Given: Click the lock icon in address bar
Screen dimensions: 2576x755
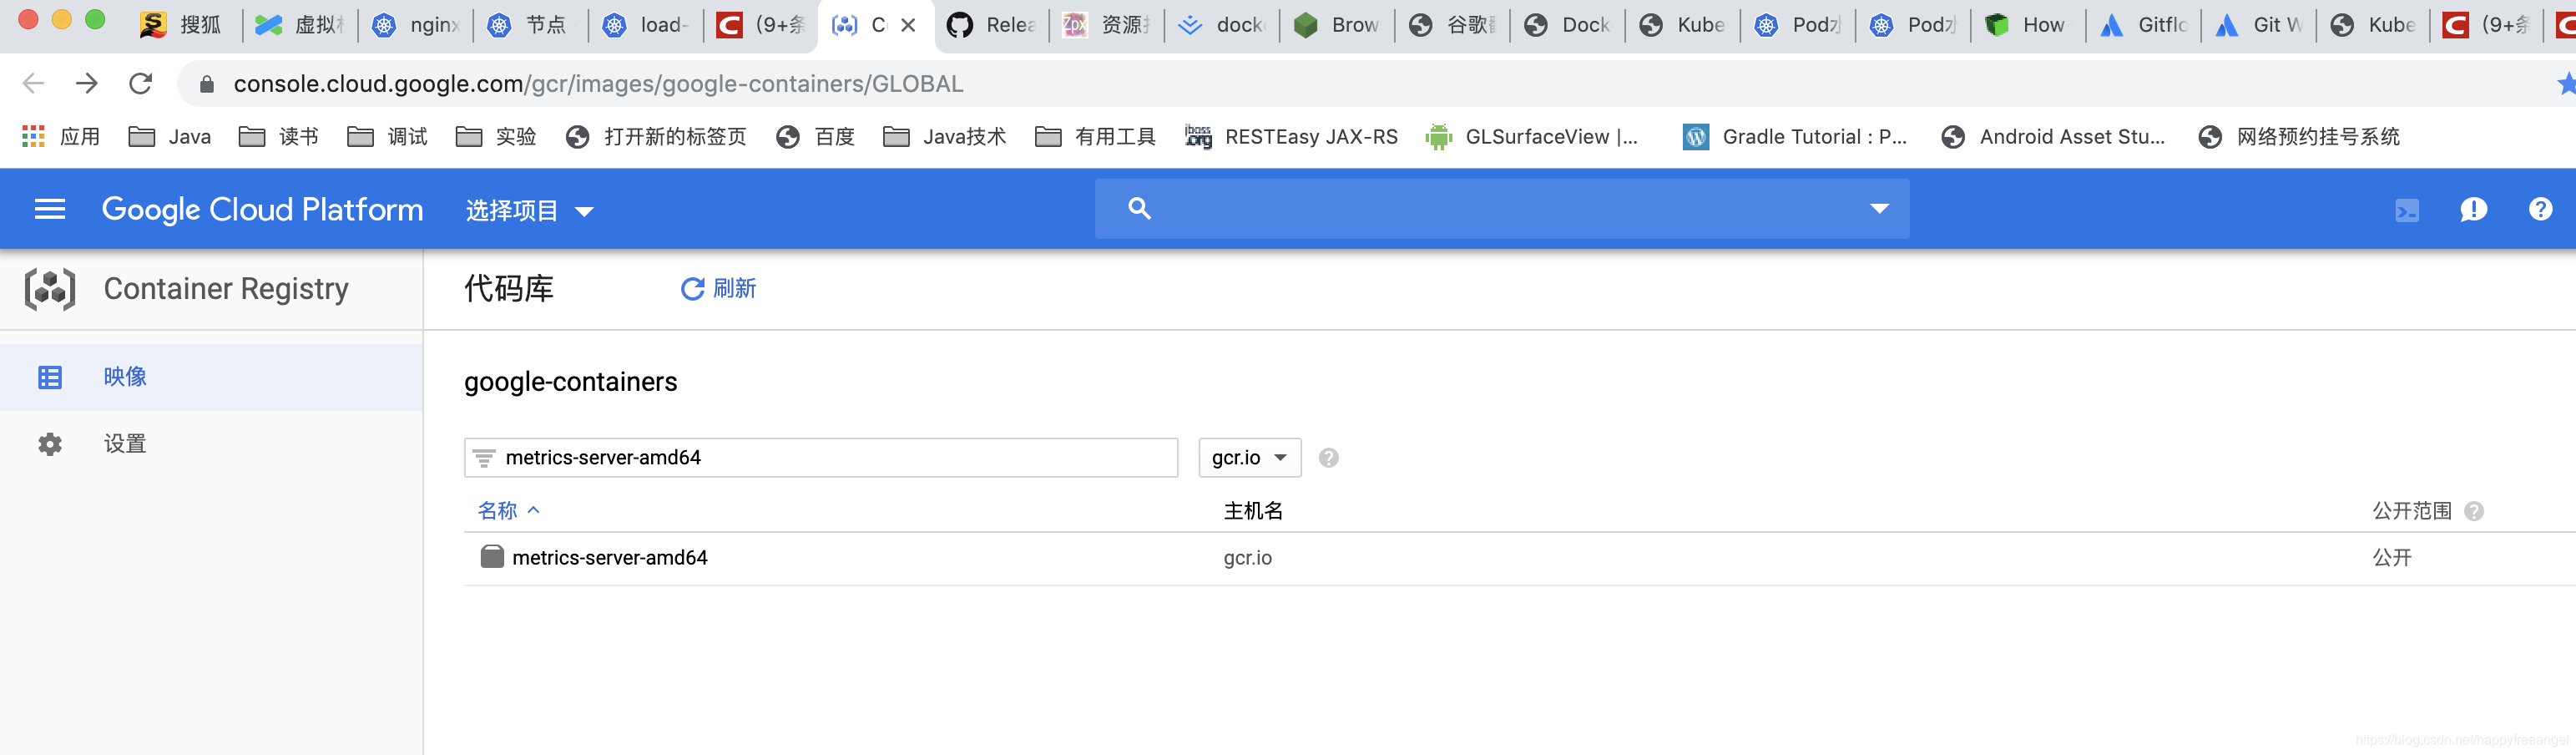Looking at the screenshot, I should (x=206, y=84).
